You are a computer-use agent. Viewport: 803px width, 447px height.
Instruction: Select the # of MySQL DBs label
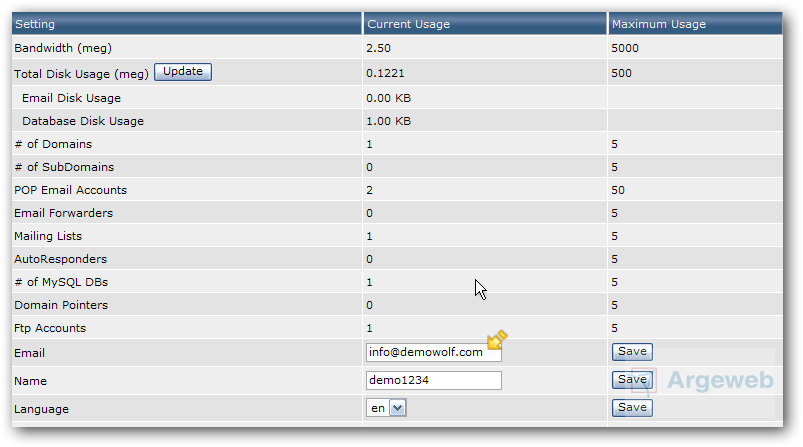(x=61, y=282)
